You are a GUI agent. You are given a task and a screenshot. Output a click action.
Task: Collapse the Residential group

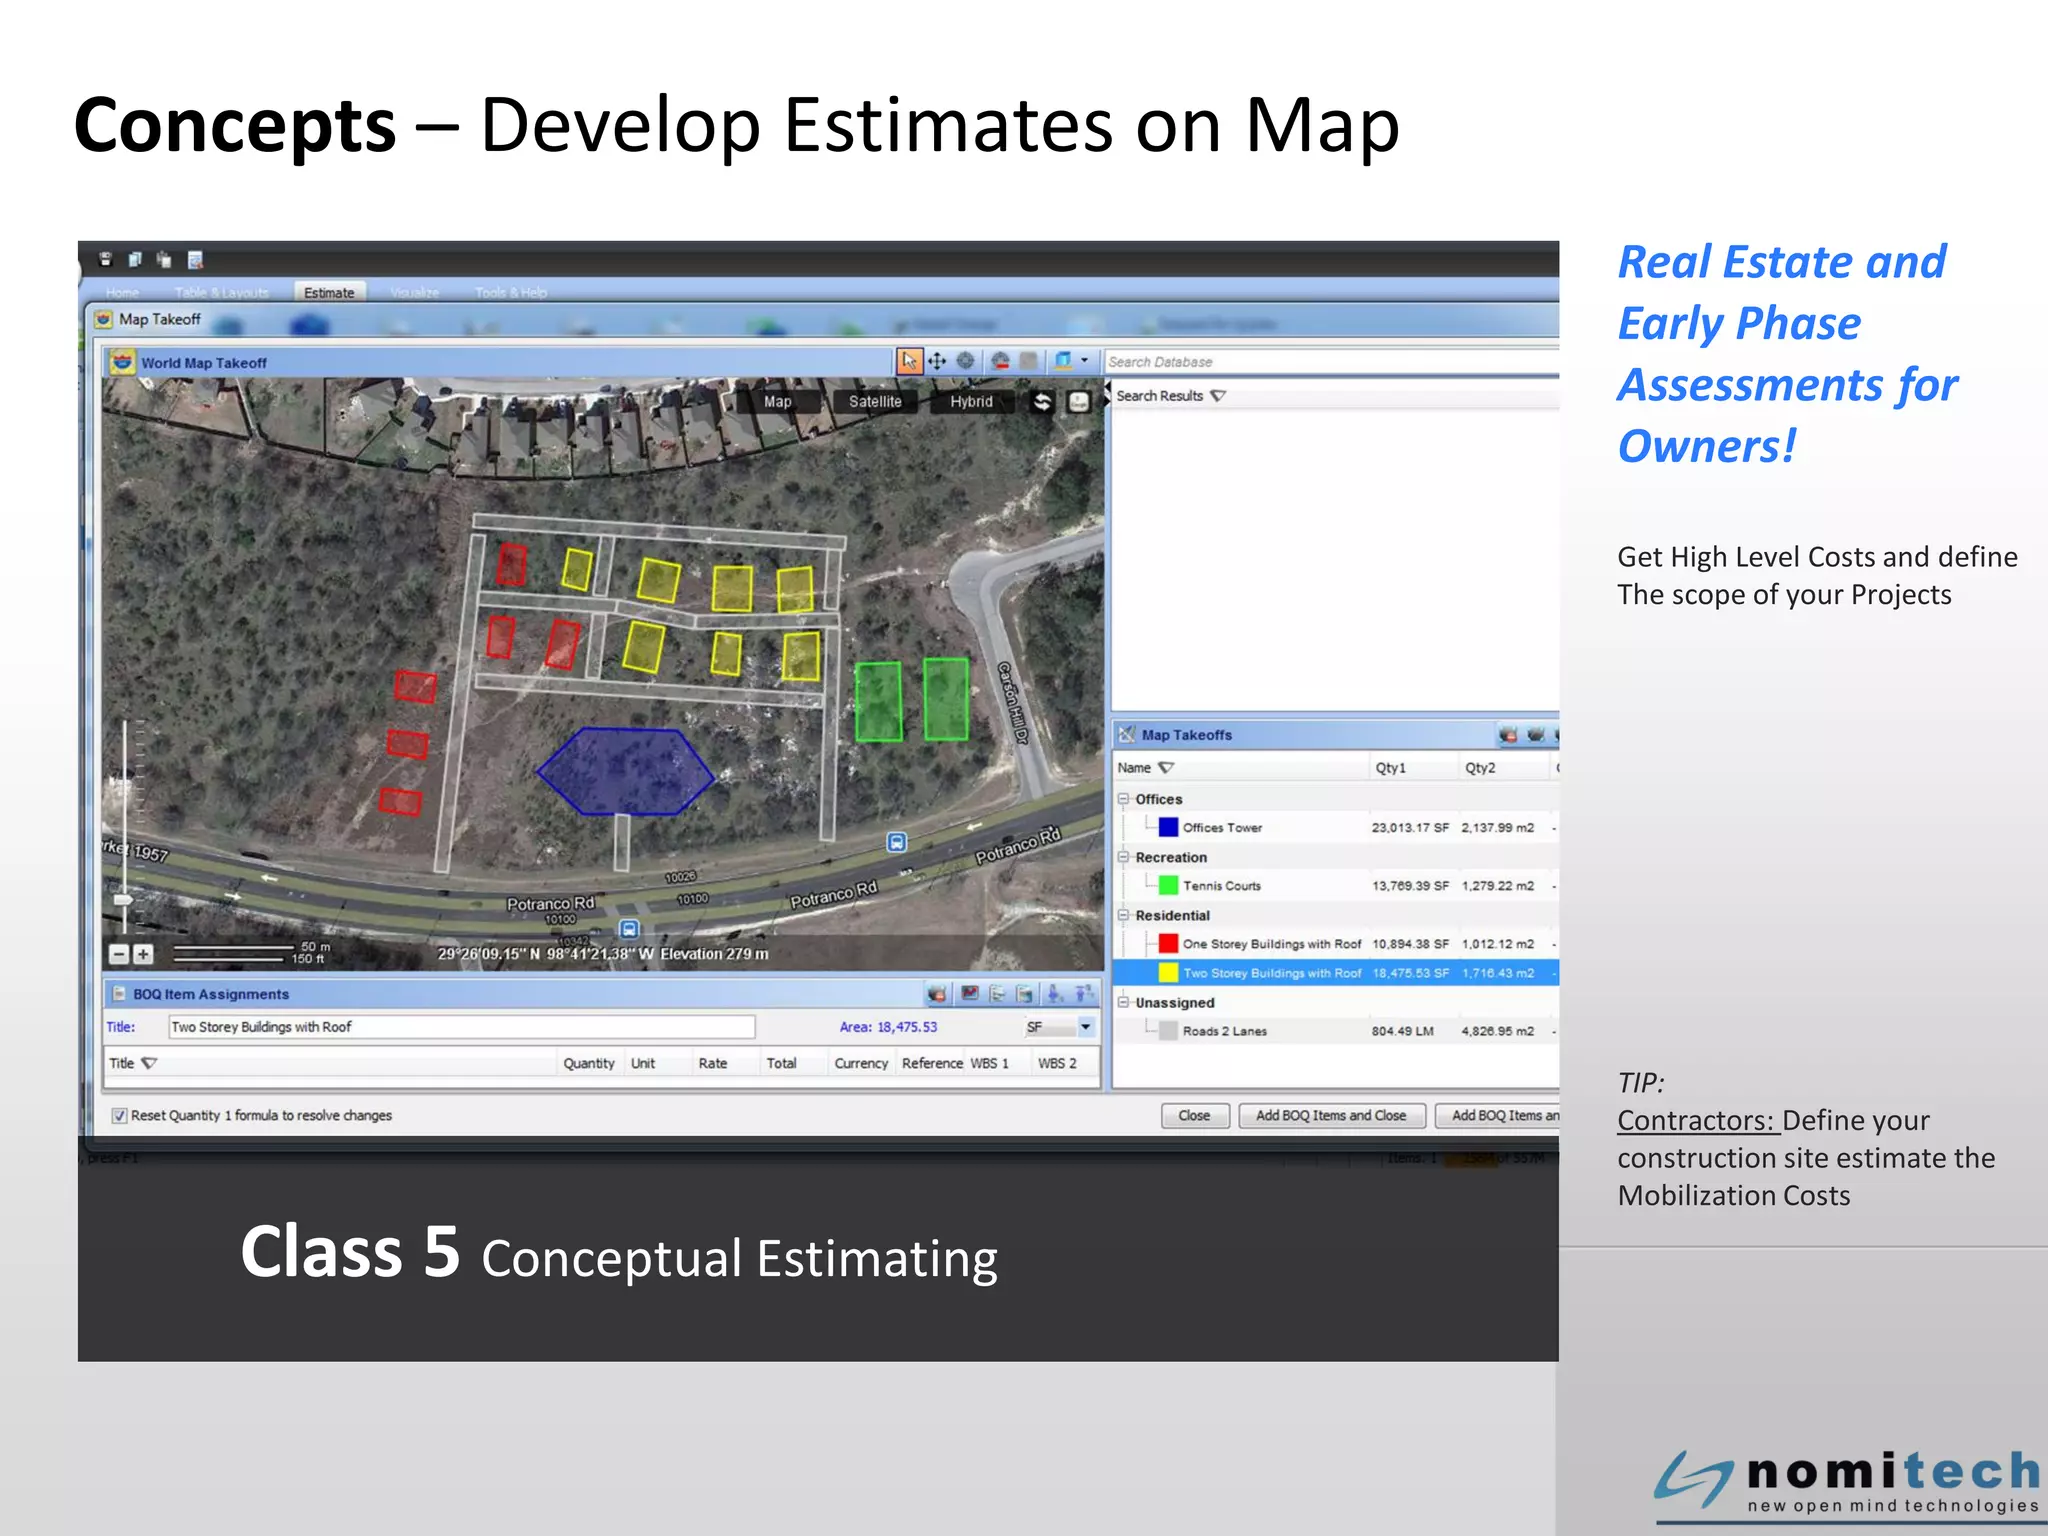tap(1123, 915)
